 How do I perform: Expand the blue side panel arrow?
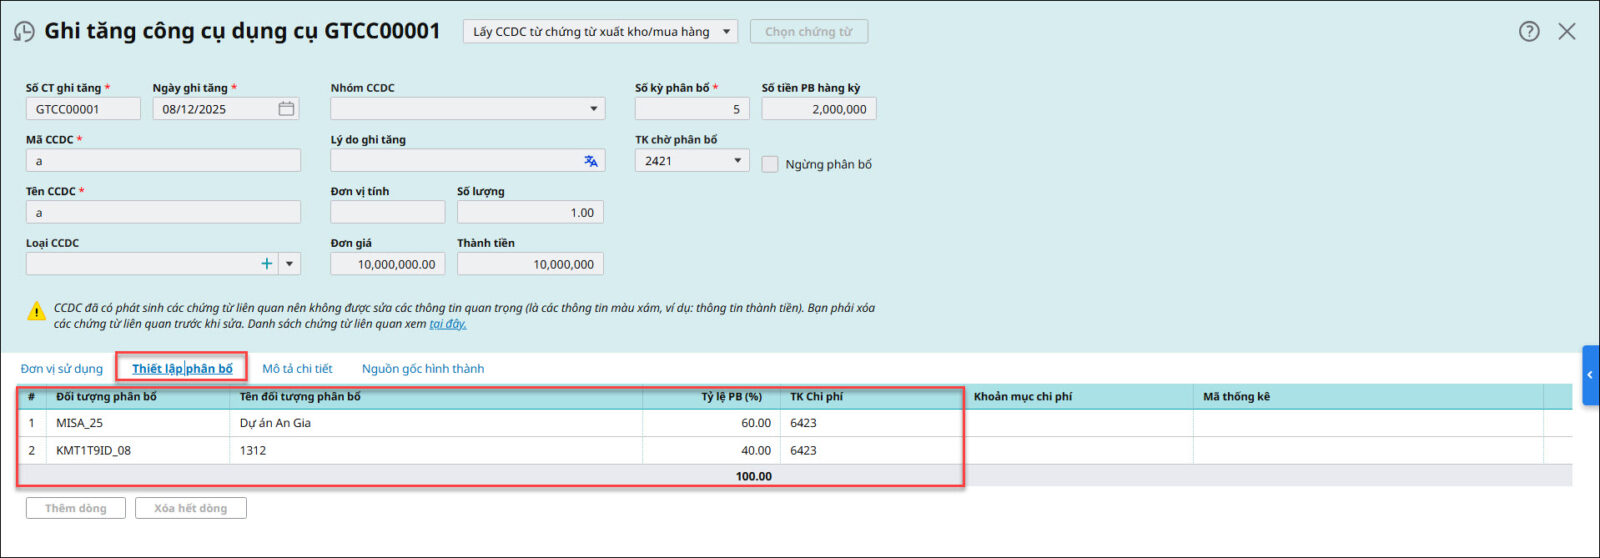(1590, 375)
